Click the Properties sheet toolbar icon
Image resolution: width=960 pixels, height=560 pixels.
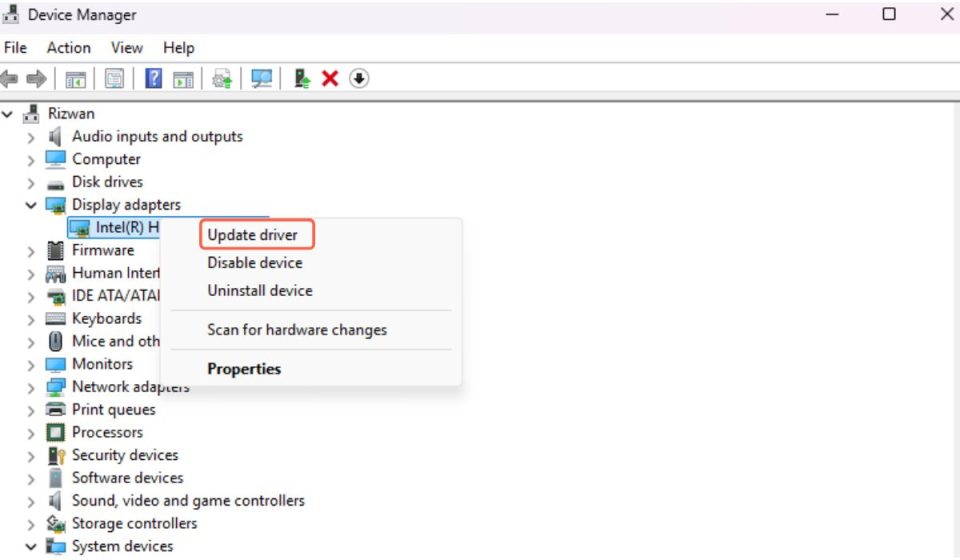point(114,79)
